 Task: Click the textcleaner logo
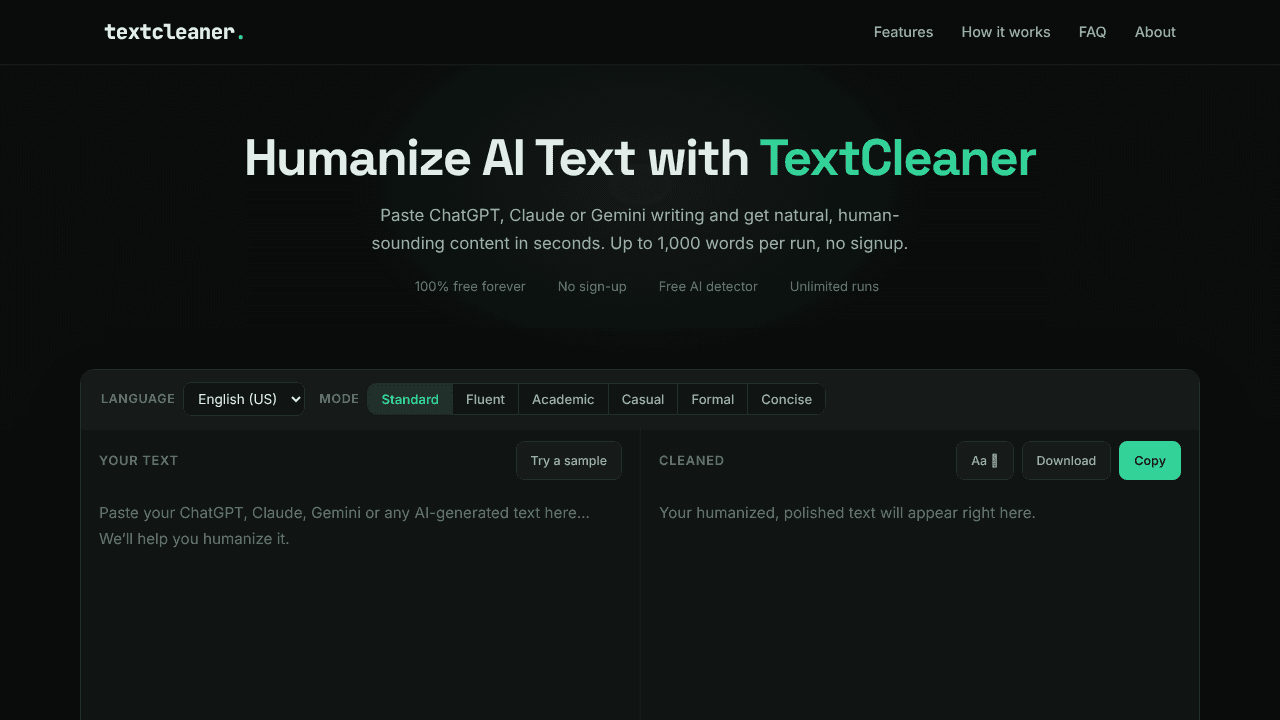(174, 32)
